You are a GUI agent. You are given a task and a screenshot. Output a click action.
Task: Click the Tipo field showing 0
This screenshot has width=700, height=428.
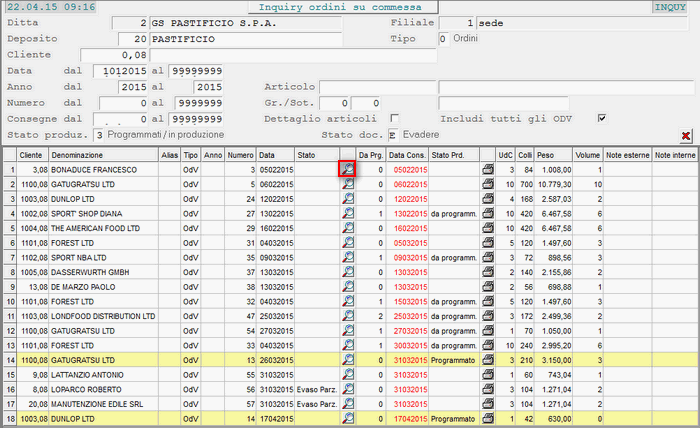coord(443,39)
